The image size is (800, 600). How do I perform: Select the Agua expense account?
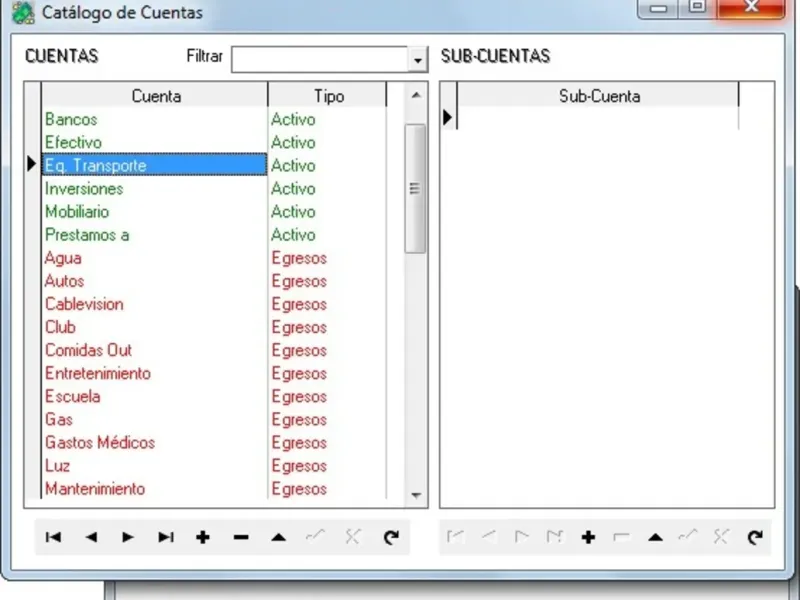pyautogui.click(x=155, y=258)
